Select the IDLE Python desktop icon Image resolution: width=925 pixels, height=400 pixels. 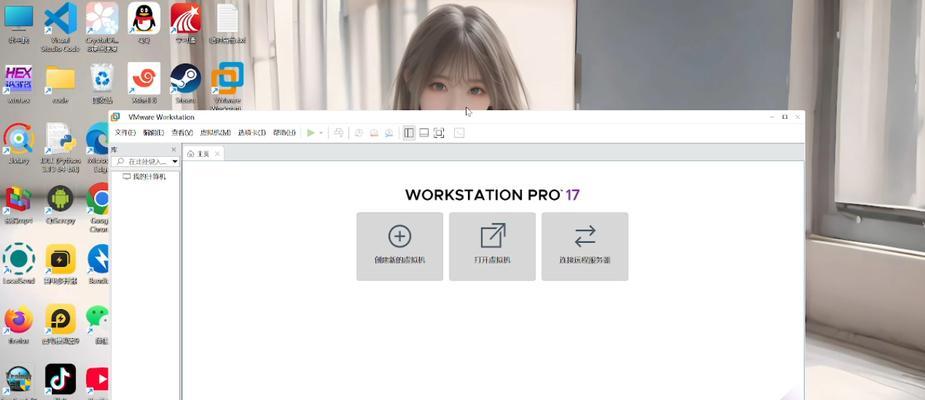(60, 146)
